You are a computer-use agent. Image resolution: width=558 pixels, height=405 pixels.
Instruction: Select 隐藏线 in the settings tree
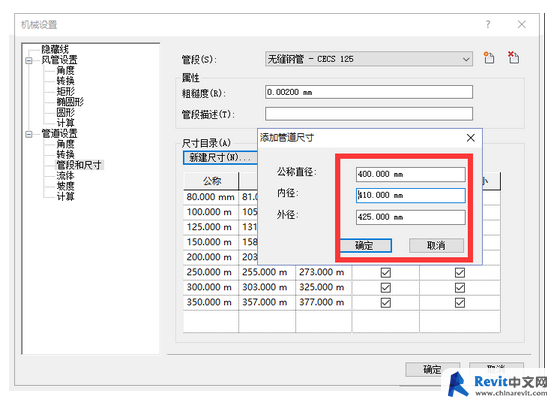(55, 49)
